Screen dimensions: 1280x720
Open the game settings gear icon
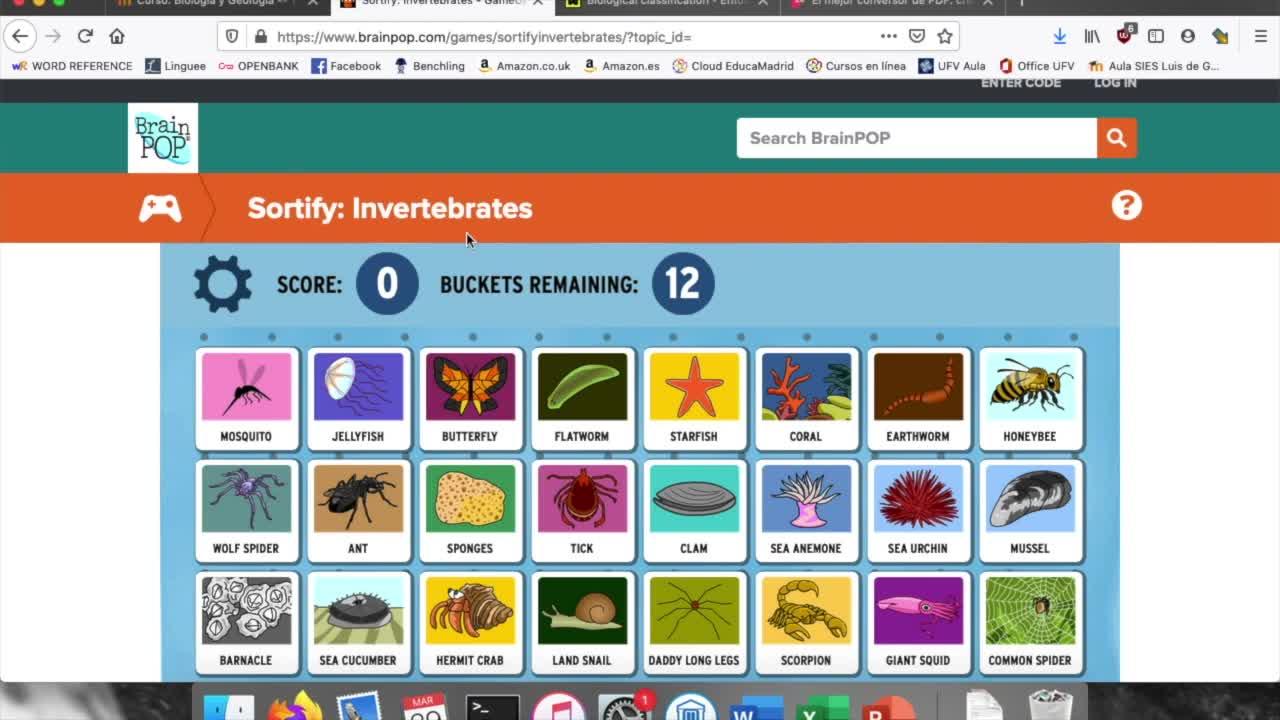(222, 284)
